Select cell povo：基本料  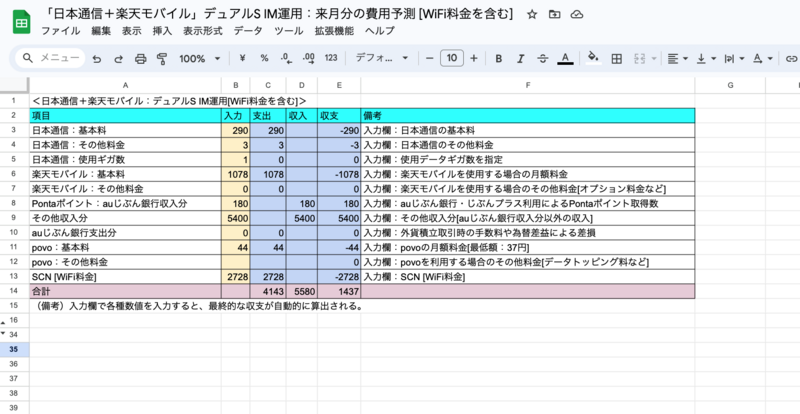126,248
